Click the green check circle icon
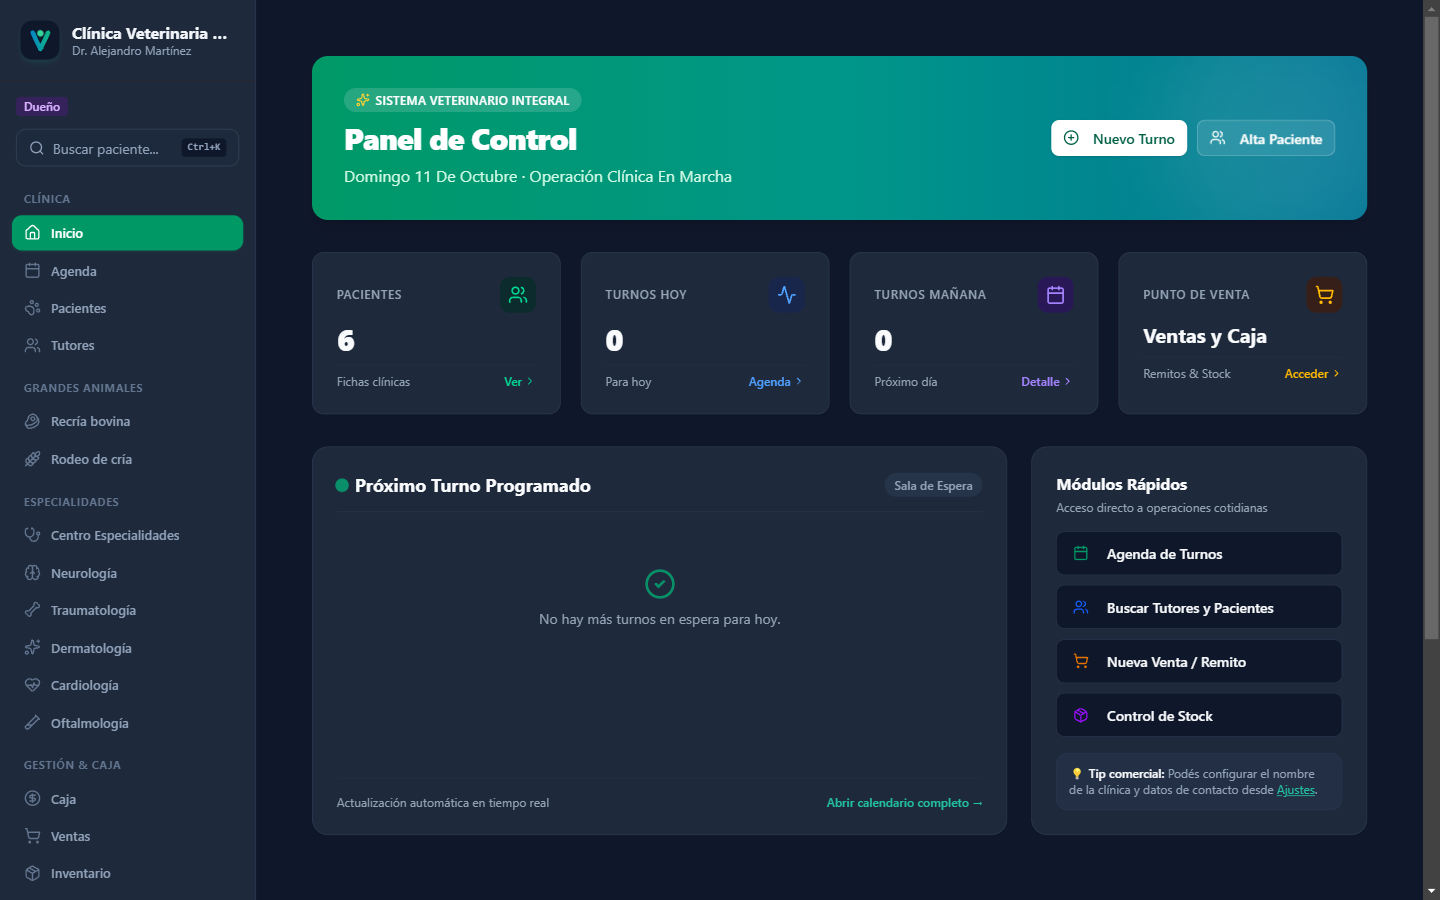Screen dimensions: 1440x900 (x=660, y=584)
